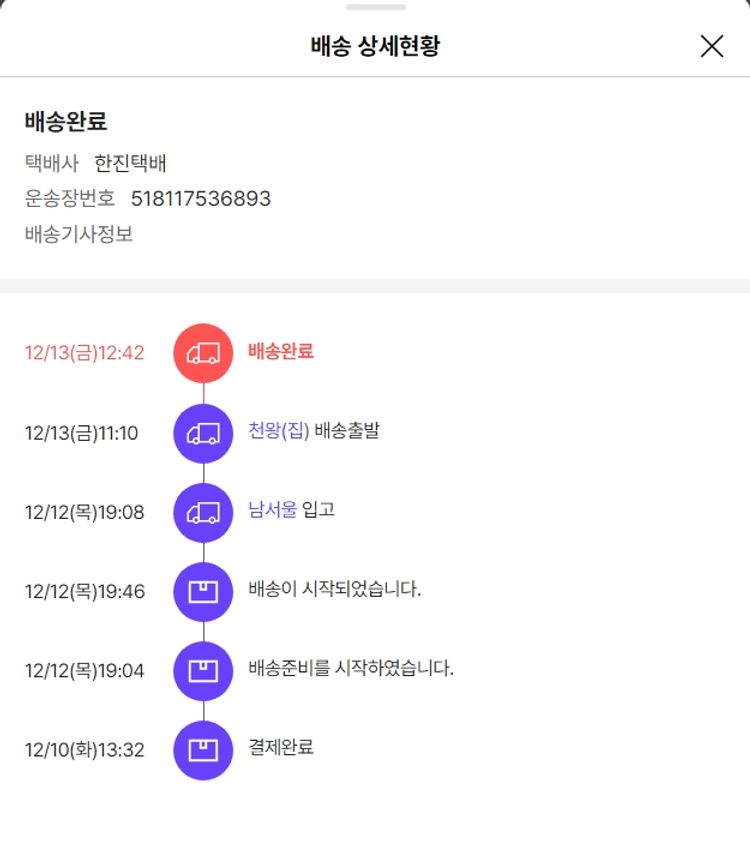Click the 배송 상세현황 header title
Viewport: 750px width, 853px height.
coord(375,47)
